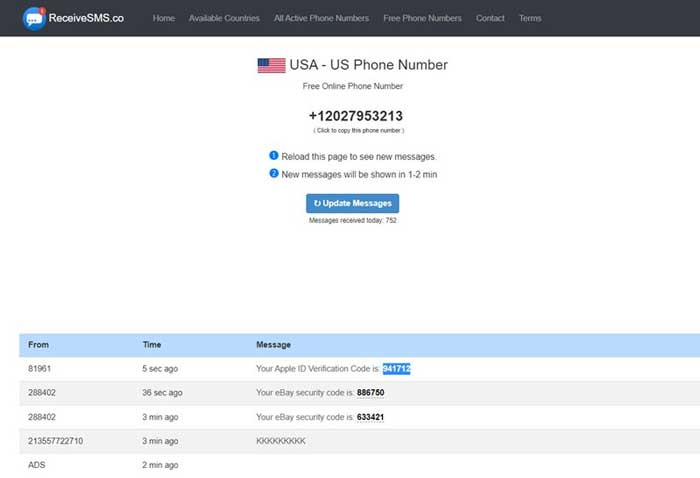Image resolution: width=700 pixels, height=478 pixels.
Task: Click the Update Messages button
Action: pos(353,203)
